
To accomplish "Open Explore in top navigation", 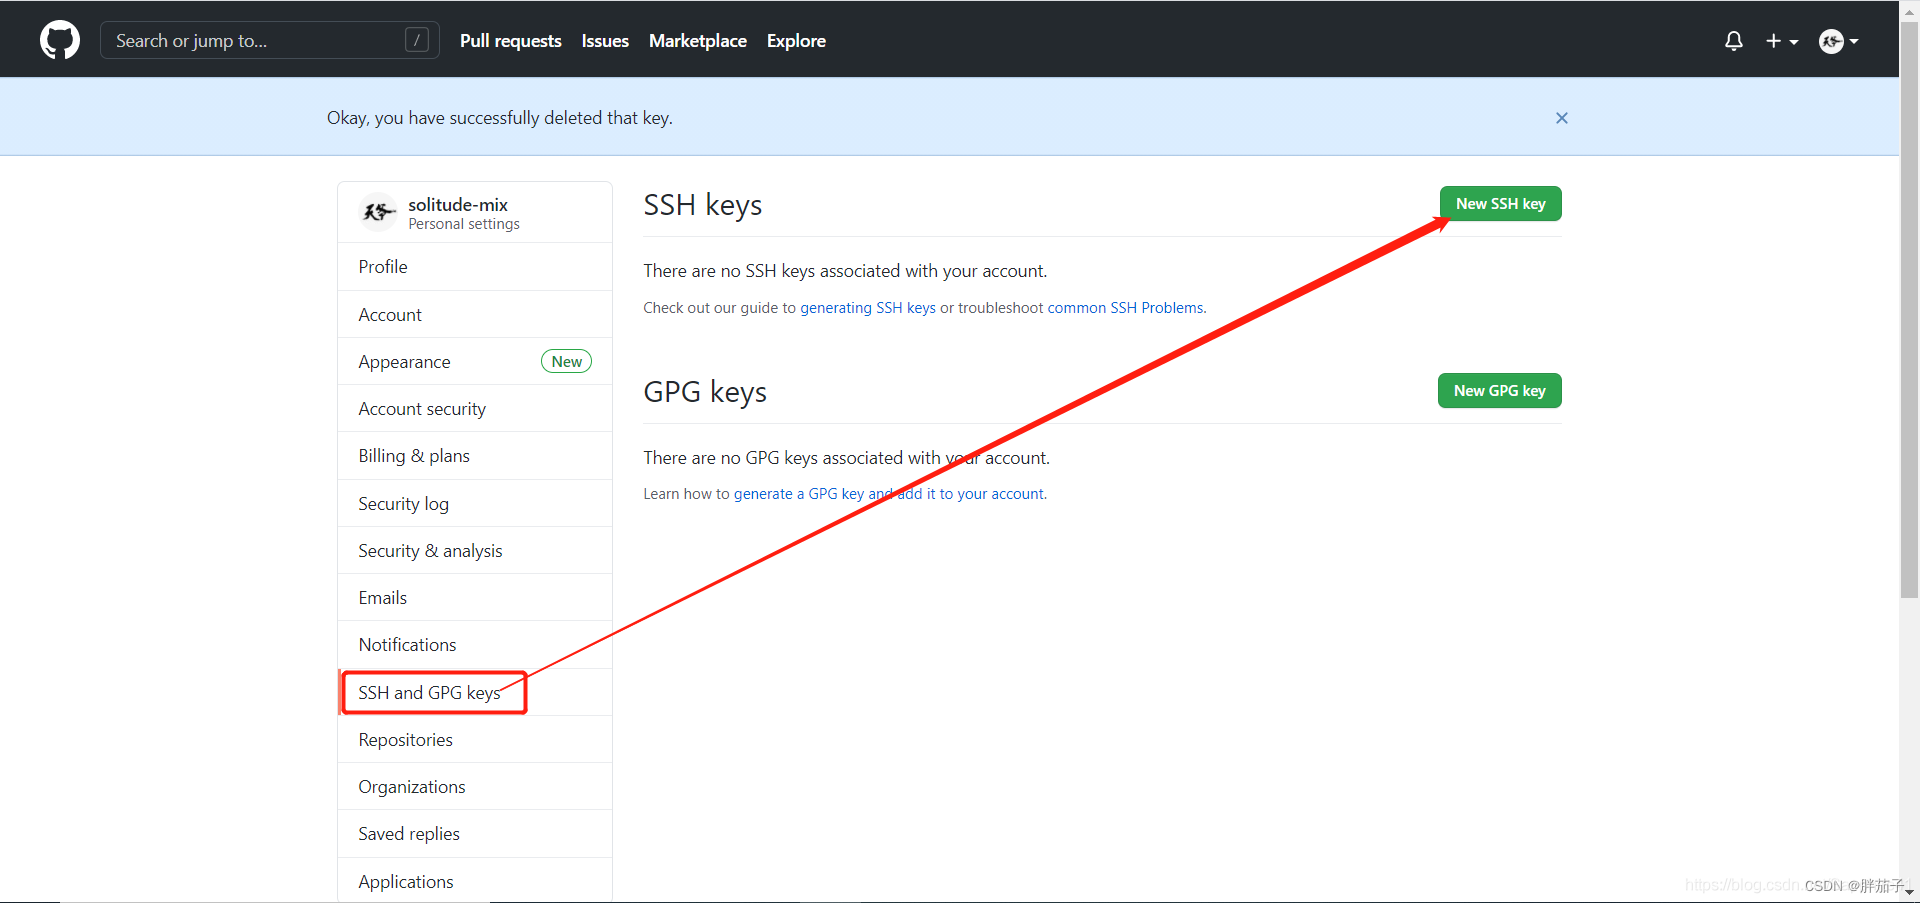I will pos(796,41).
